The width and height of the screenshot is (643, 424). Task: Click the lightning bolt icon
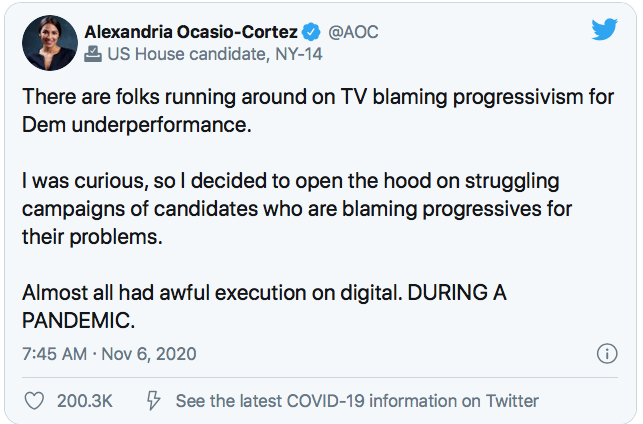[x=153, y=401]
